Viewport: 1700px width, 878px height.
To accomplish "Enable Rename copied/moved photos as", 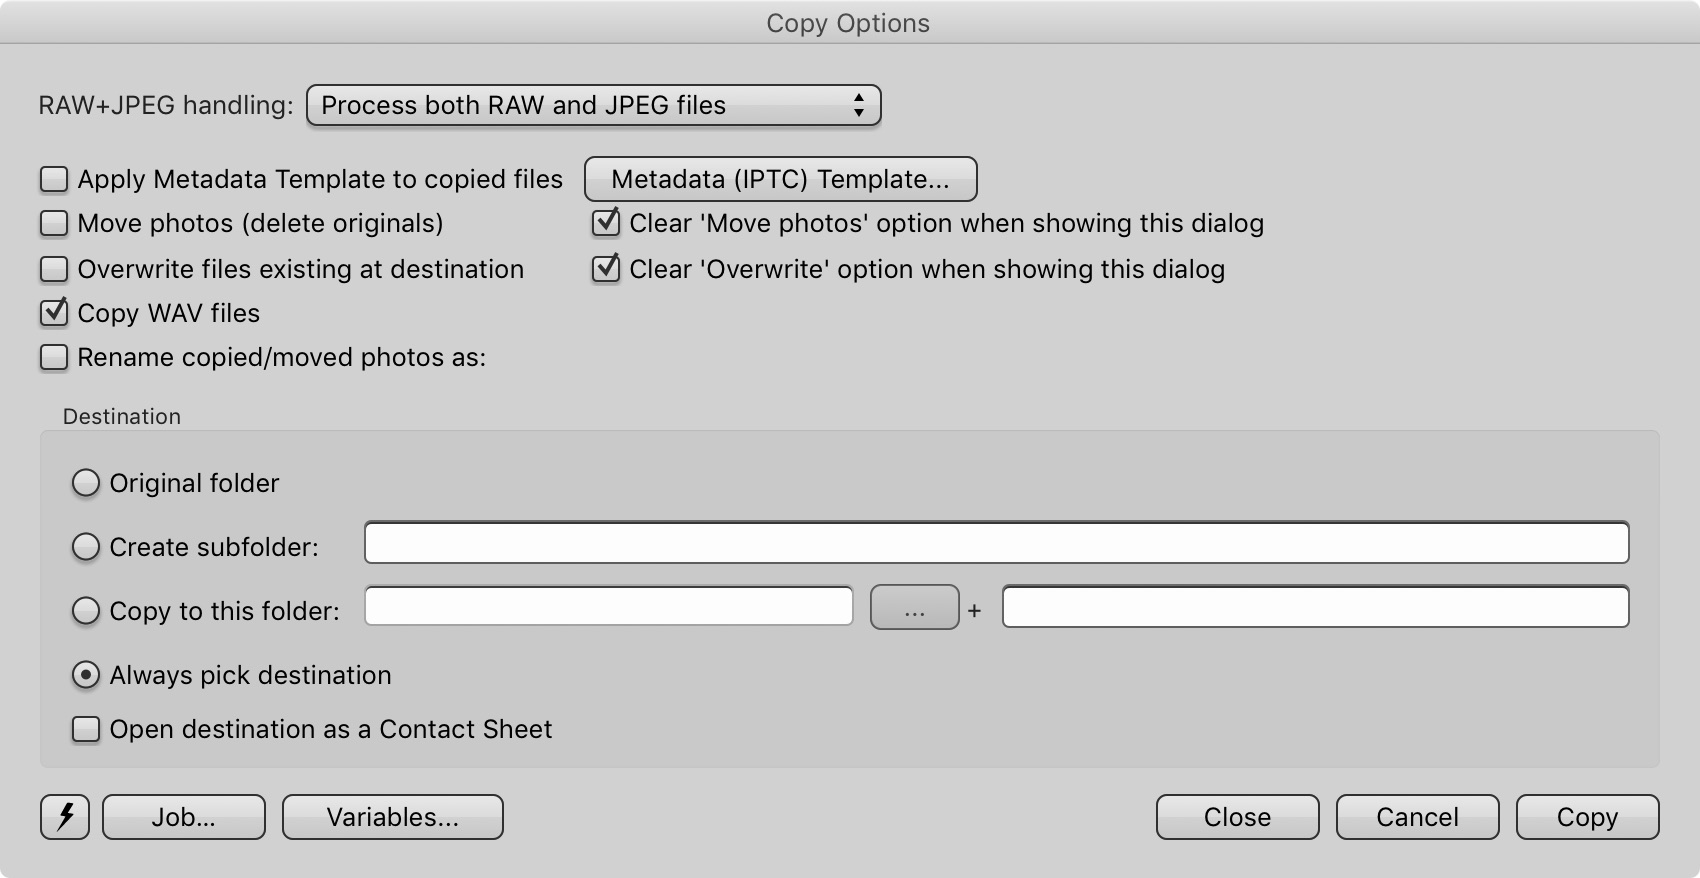I will click(54, 357).
